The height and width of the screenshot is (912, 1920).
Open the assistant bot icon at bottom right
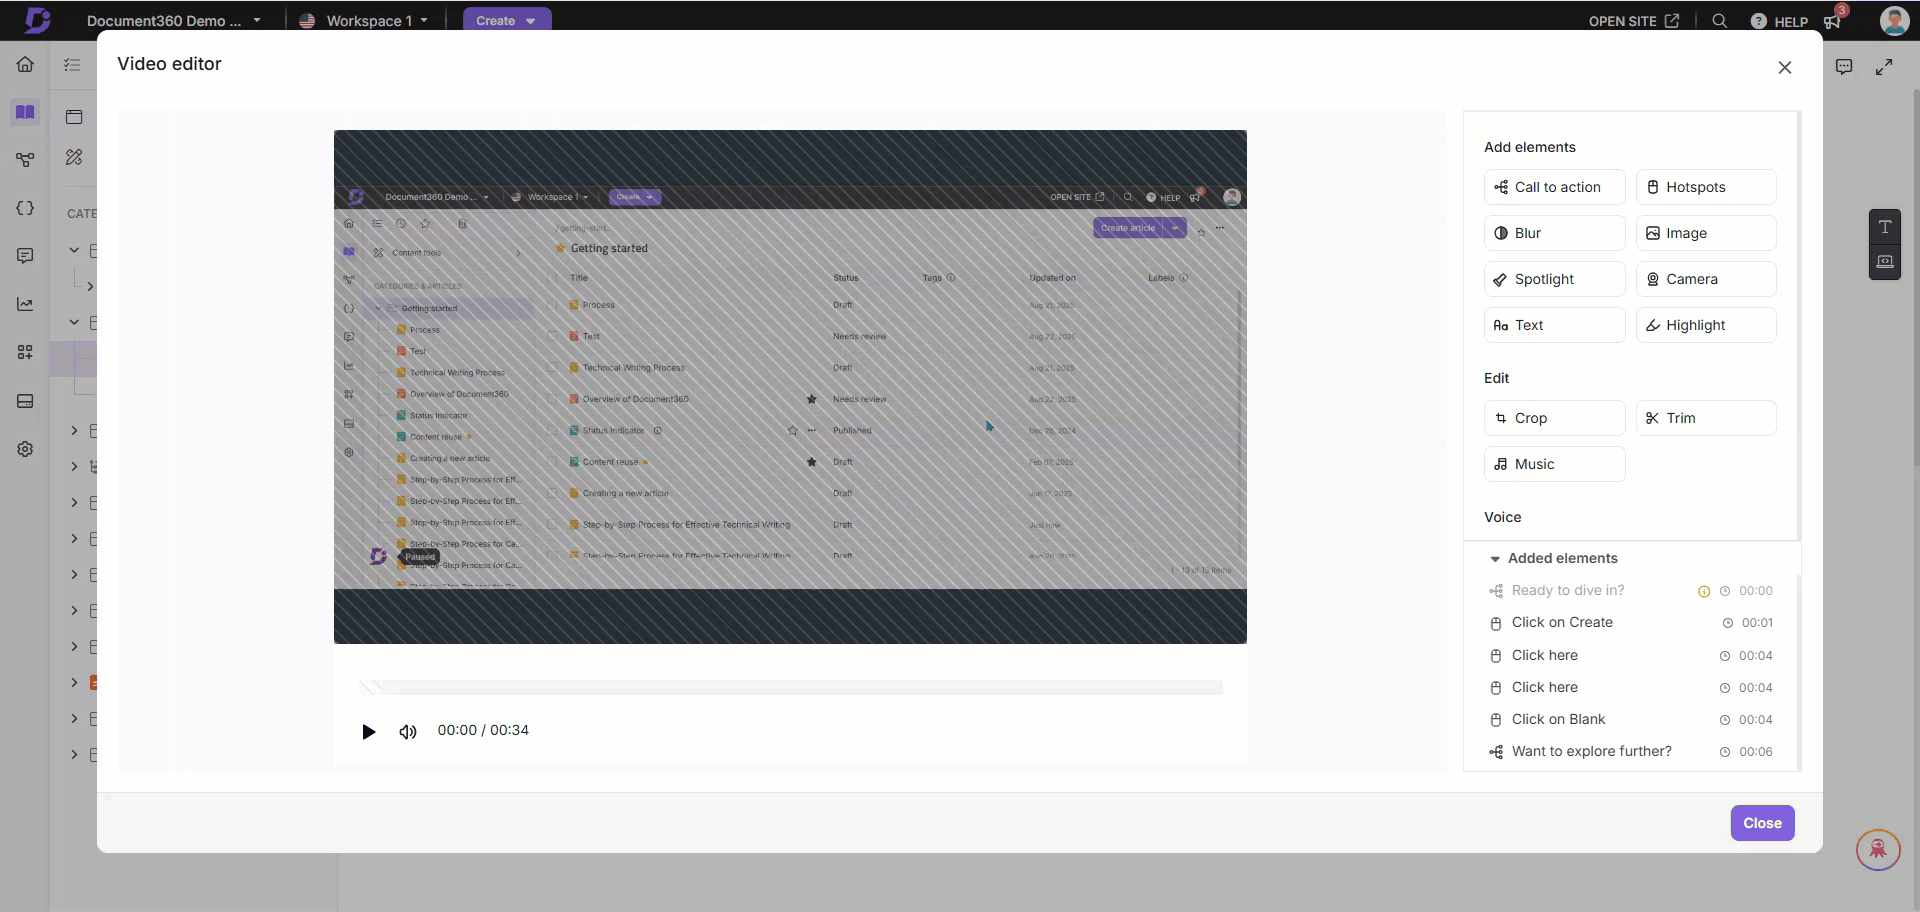pos(1878,850)
